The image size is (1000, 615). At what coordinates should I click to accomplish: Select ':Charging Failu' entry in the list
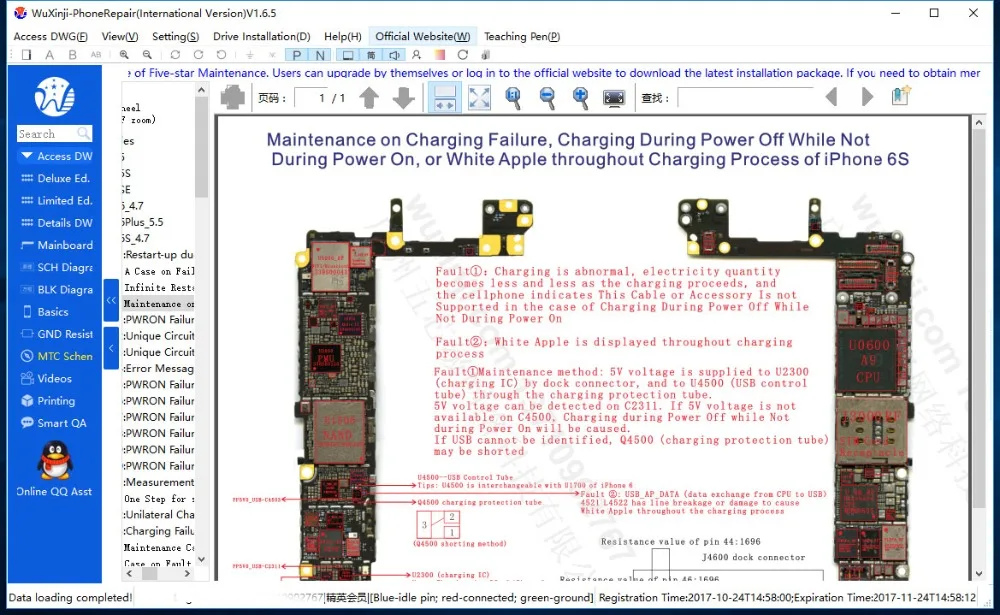pyautogui.click(x=158, y=531)
